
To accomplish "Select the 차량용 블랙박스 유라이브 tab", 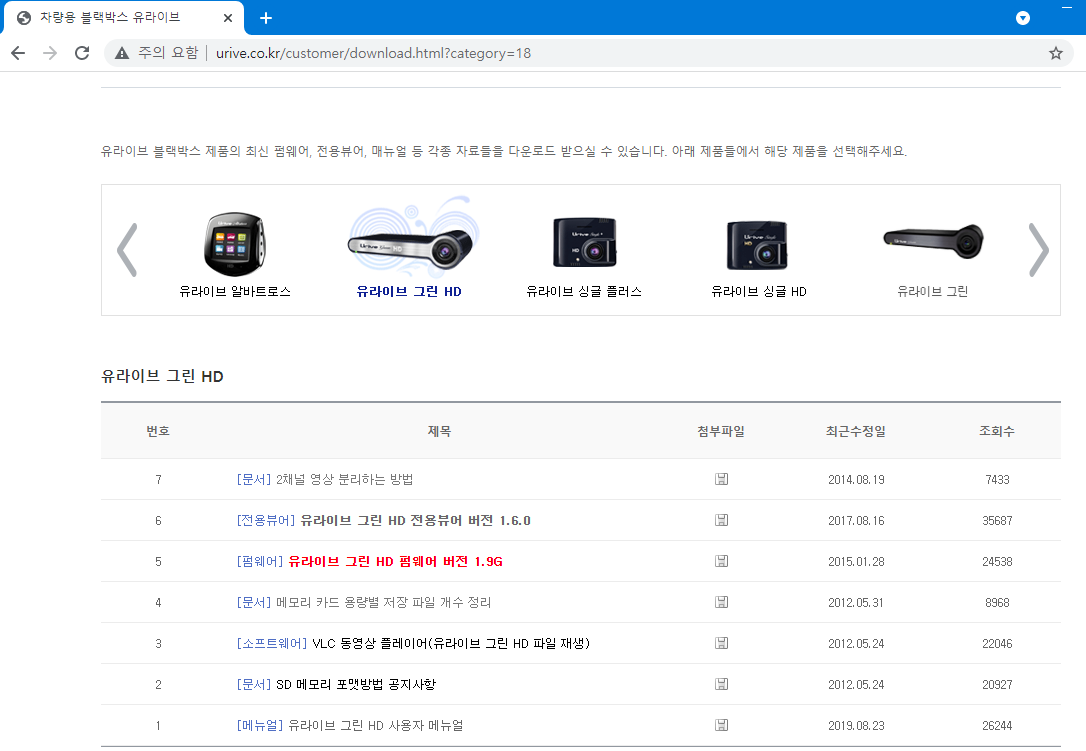I will pos(123,18).
